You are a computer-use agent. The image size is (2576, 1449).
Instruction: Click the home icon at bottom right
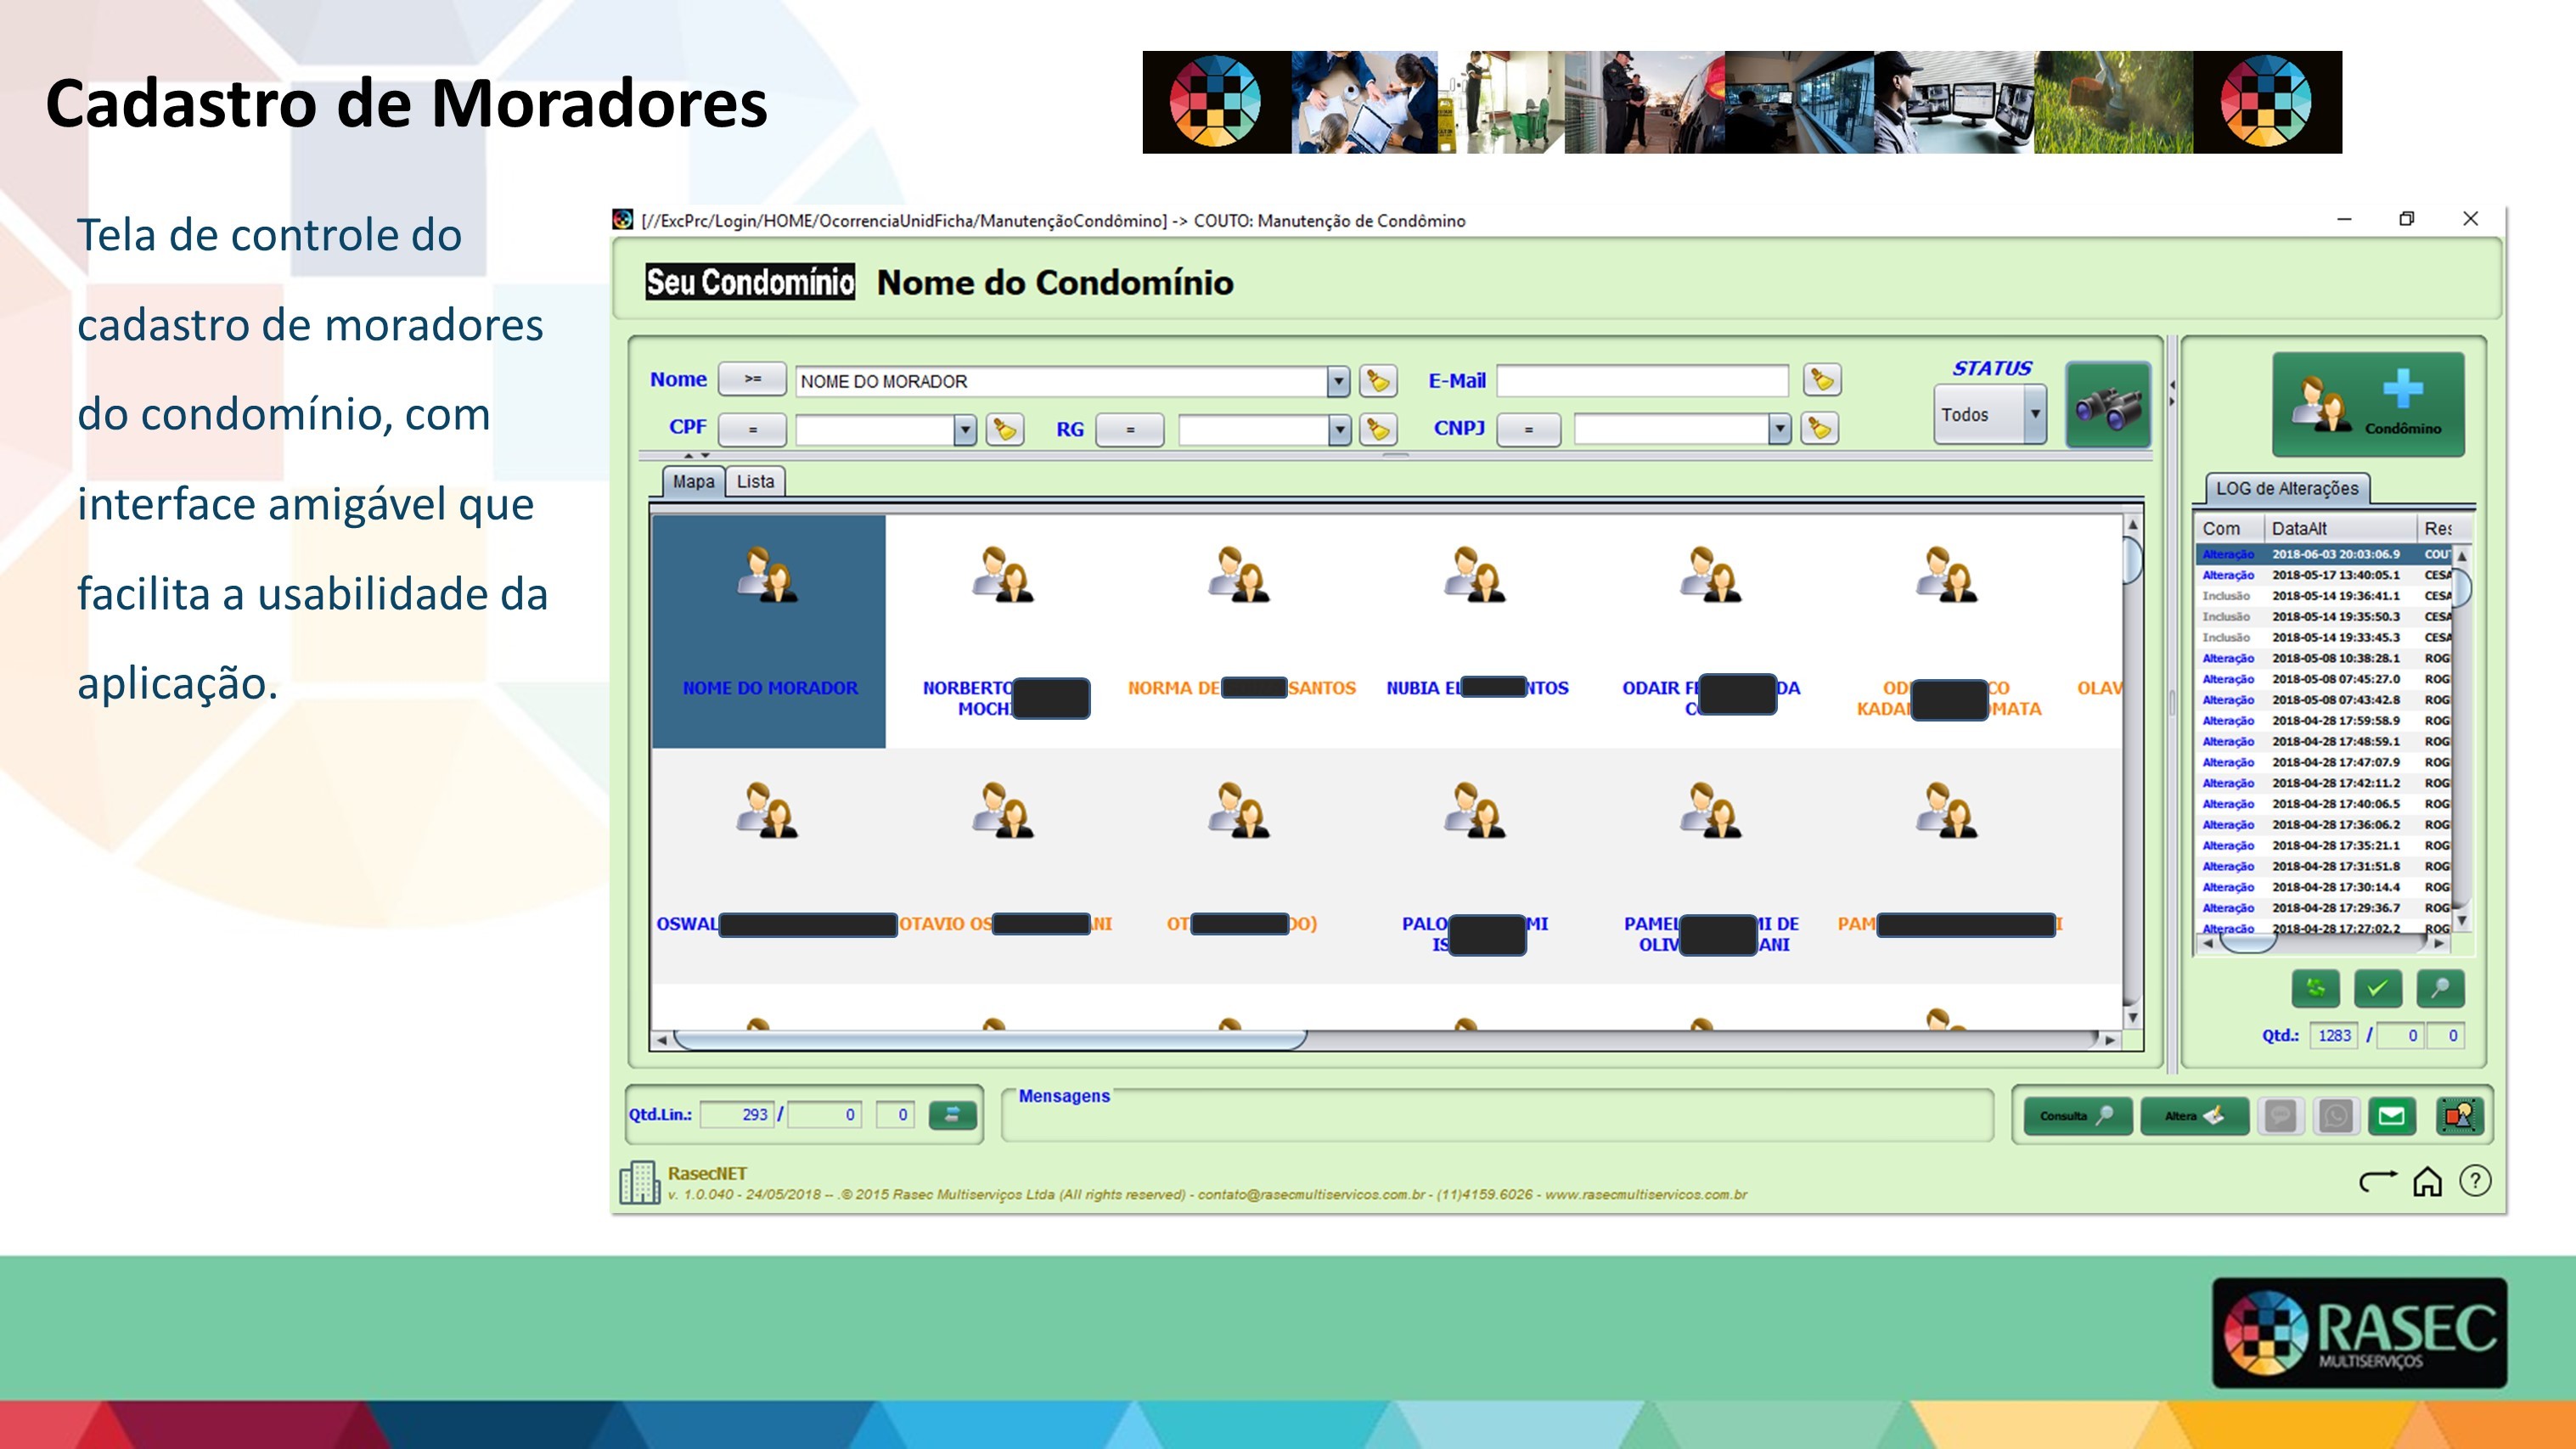(2427, 1182)
